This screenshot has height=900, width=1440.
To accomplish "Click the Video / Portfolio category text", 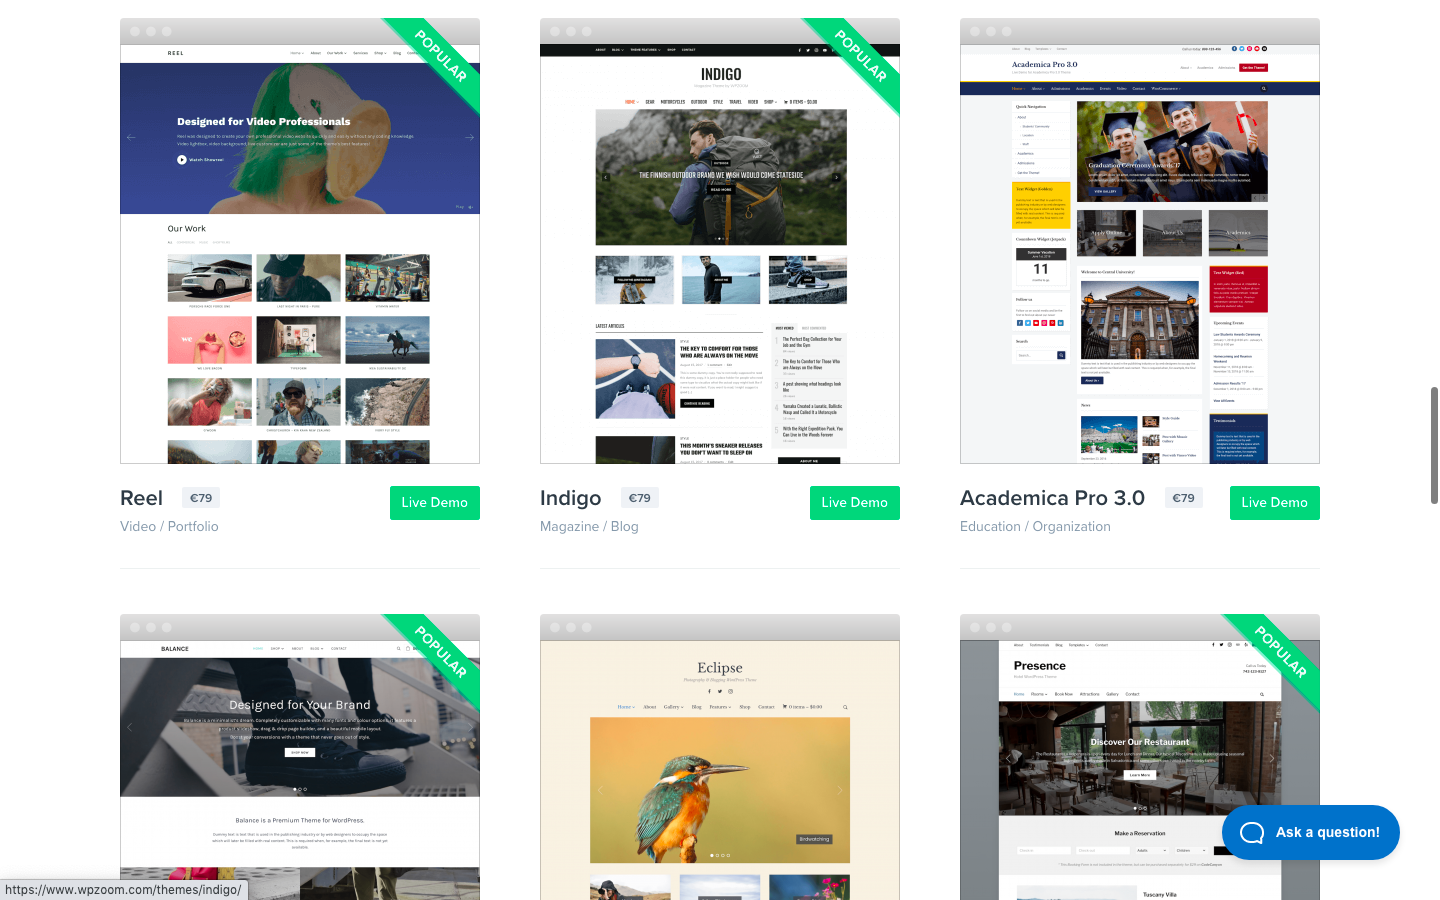I will click(169, 526).
